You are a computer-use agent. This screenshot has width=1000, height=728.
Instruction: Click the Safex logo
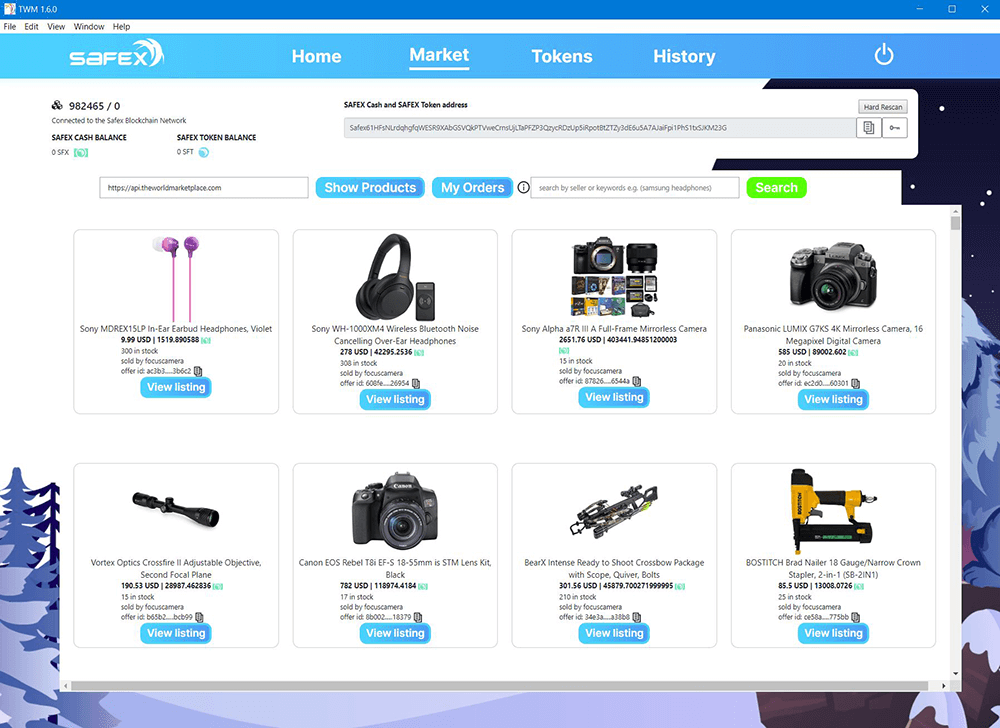pos(117,55)
